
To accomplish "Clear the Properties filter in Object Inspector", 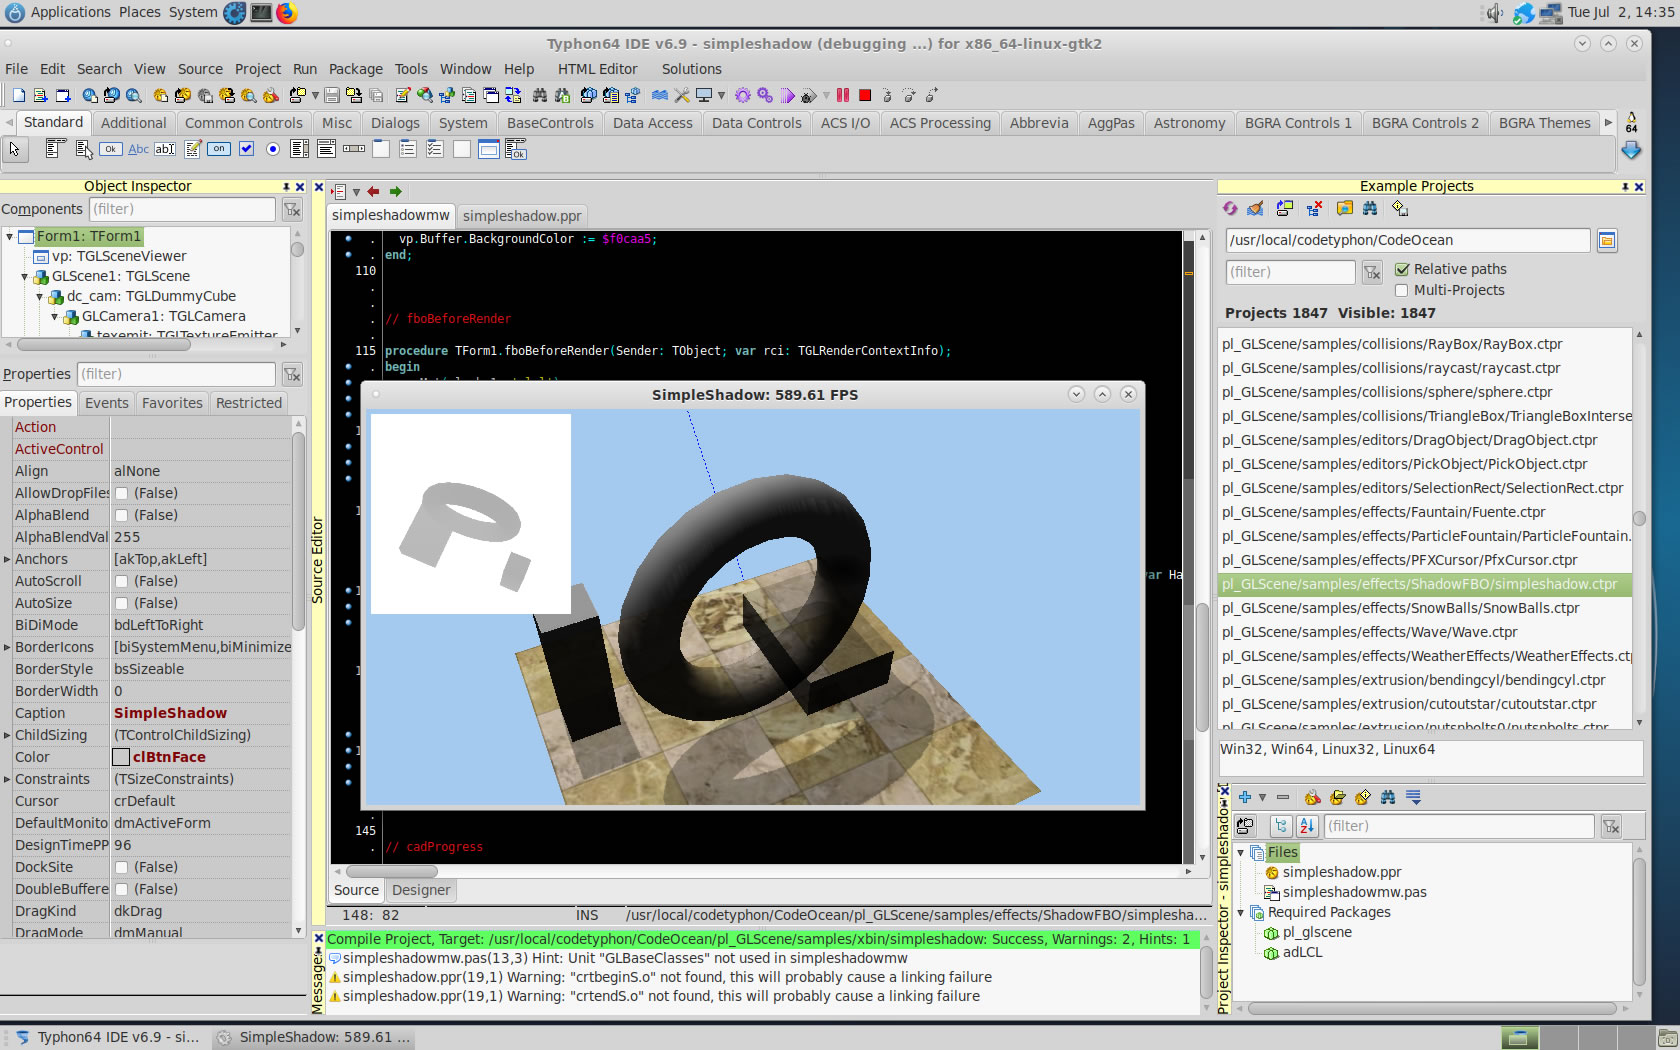I will point(292,374).
